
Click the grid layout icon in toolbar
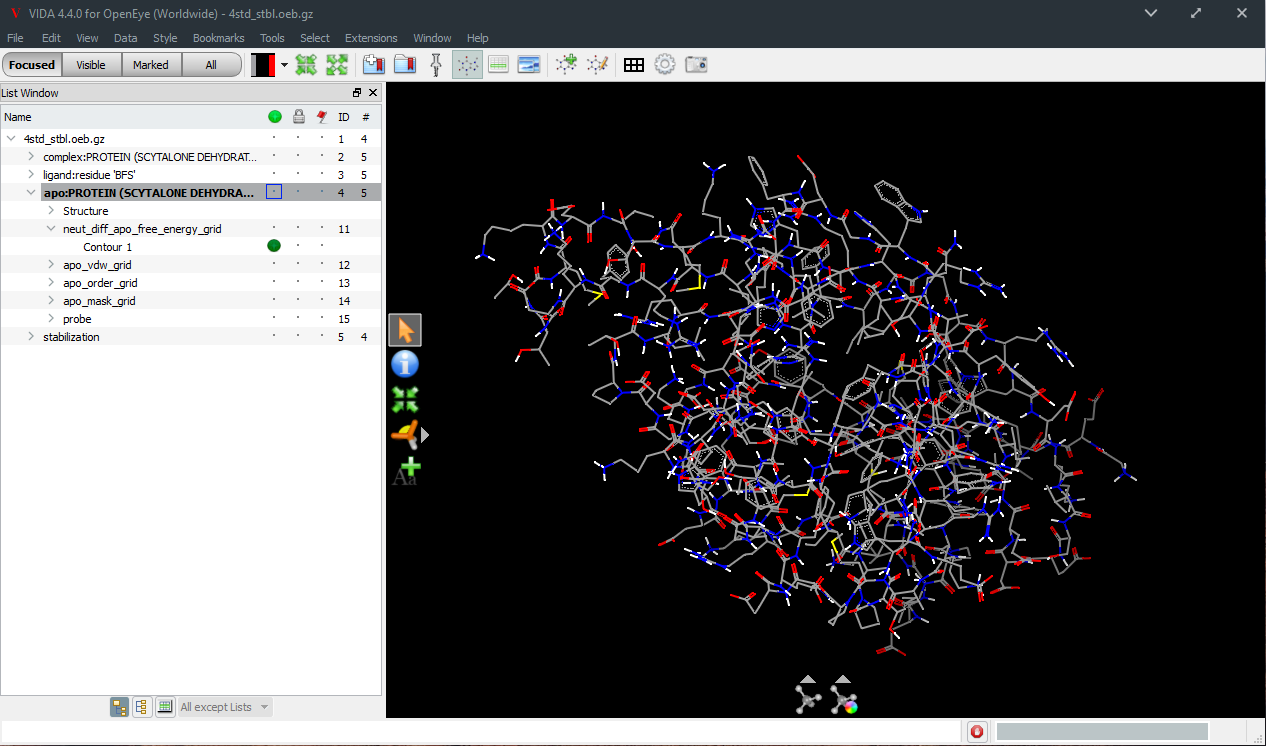pos(634,65)
